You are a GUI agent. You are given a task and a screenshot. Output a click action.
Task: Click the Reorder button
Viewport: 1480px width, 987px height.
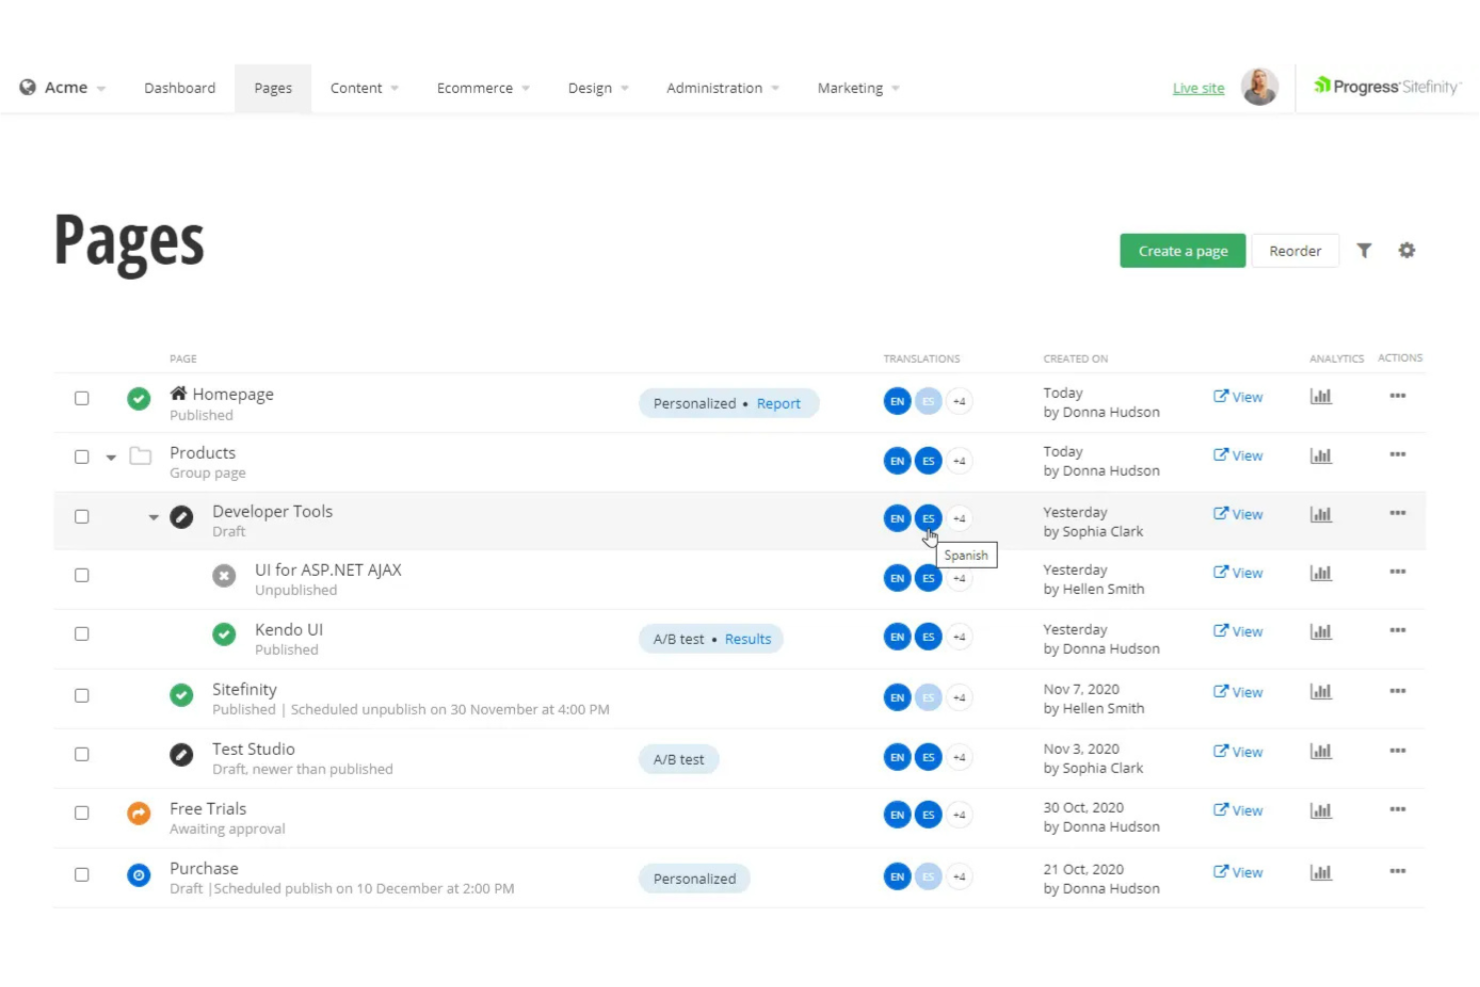[1295, 251]
